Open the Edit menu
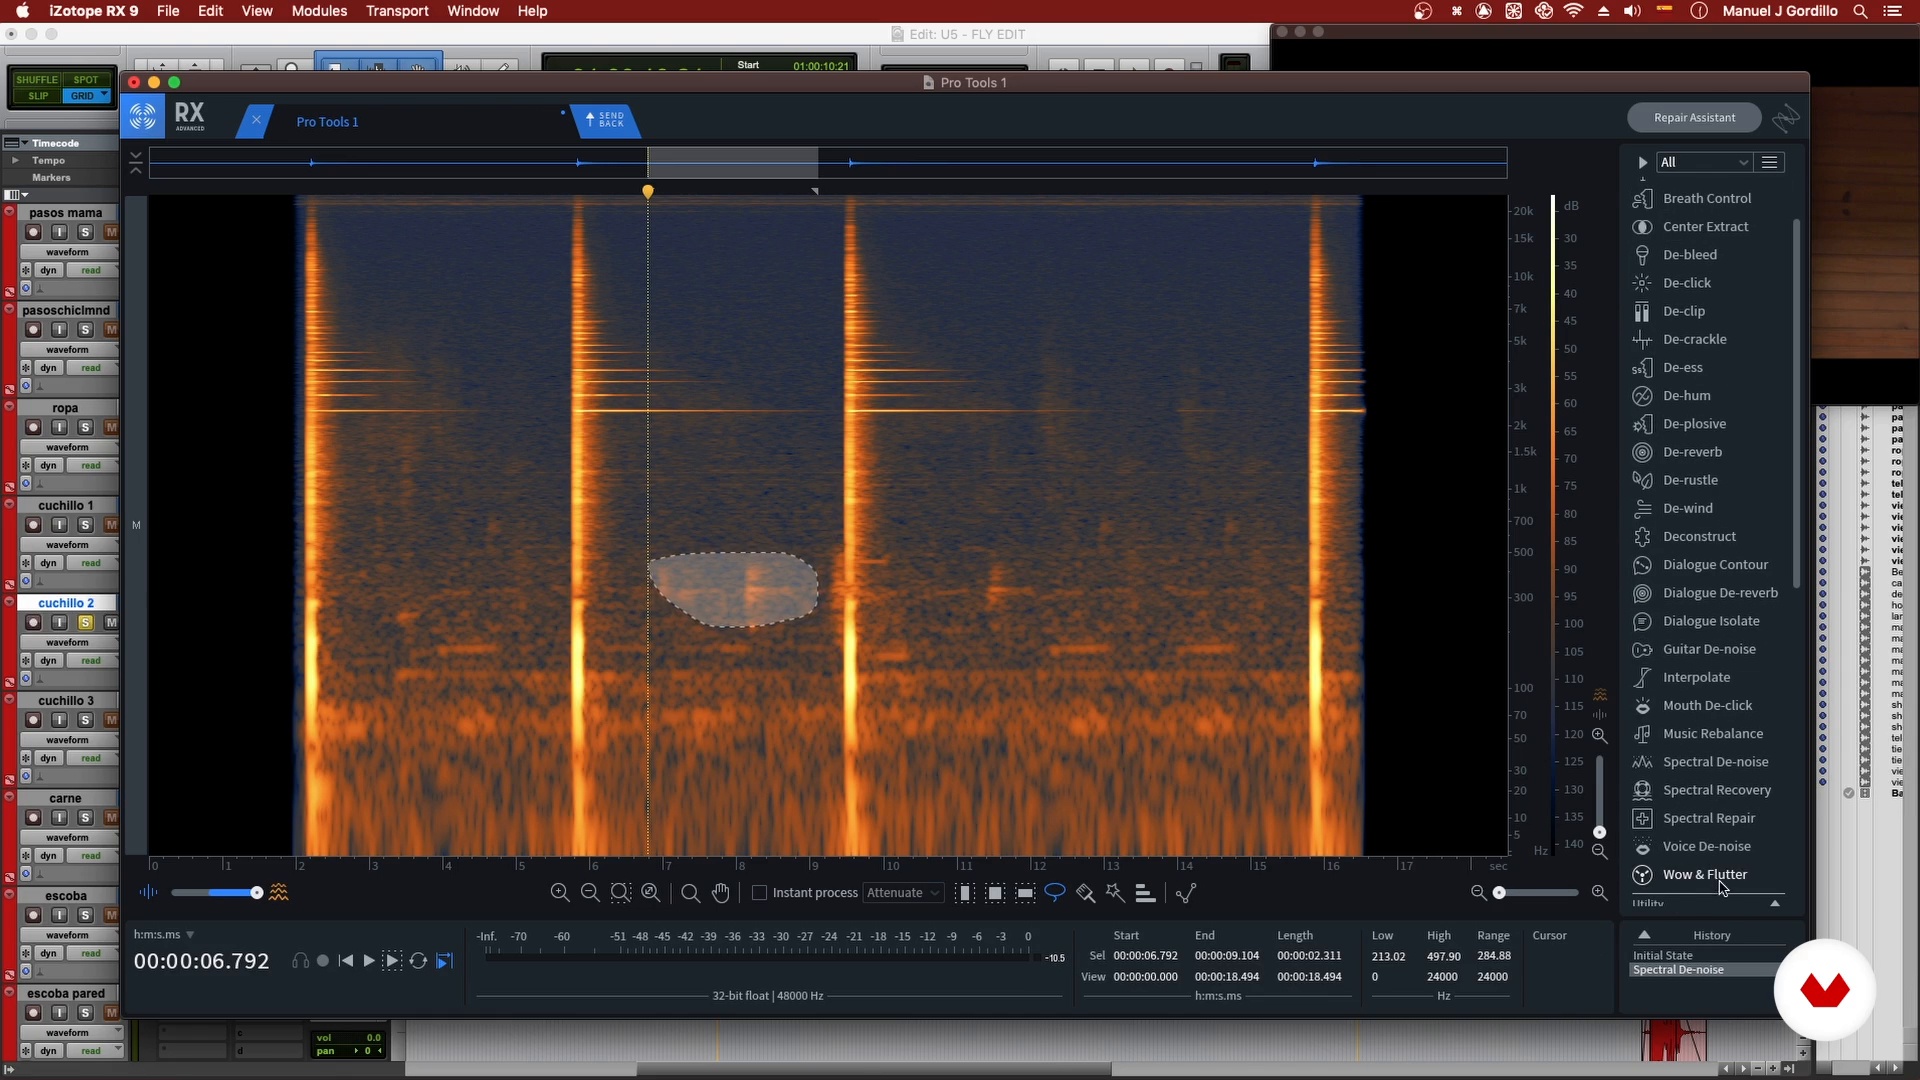This screenshot has height=1080, width=1920. pyautogui.click(x=210, y=11)
